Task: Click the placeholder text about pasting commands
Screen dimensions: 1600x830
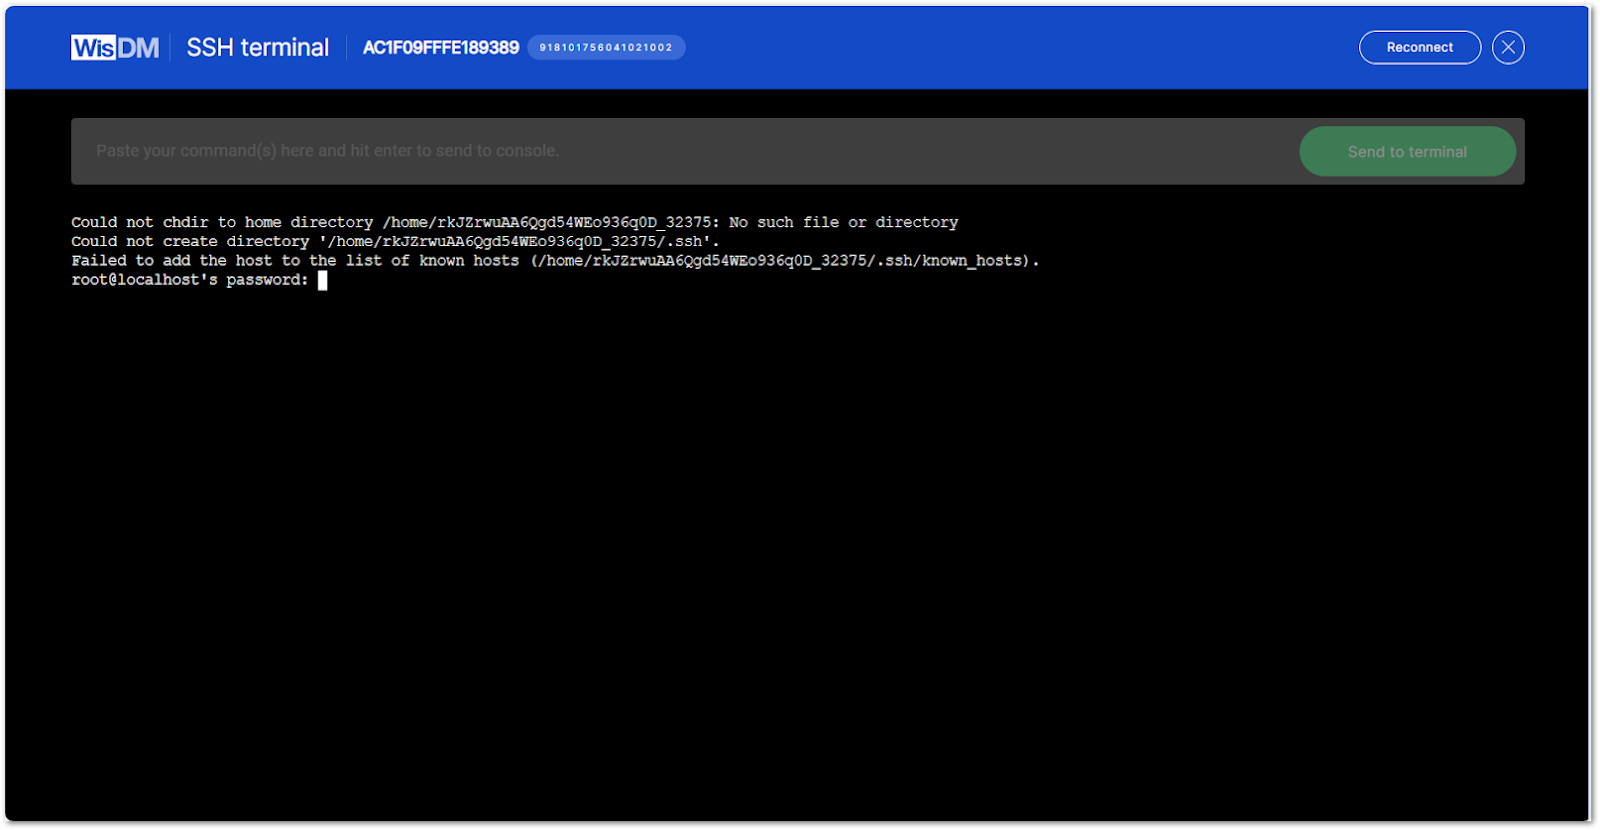Action: coord(327,150)
